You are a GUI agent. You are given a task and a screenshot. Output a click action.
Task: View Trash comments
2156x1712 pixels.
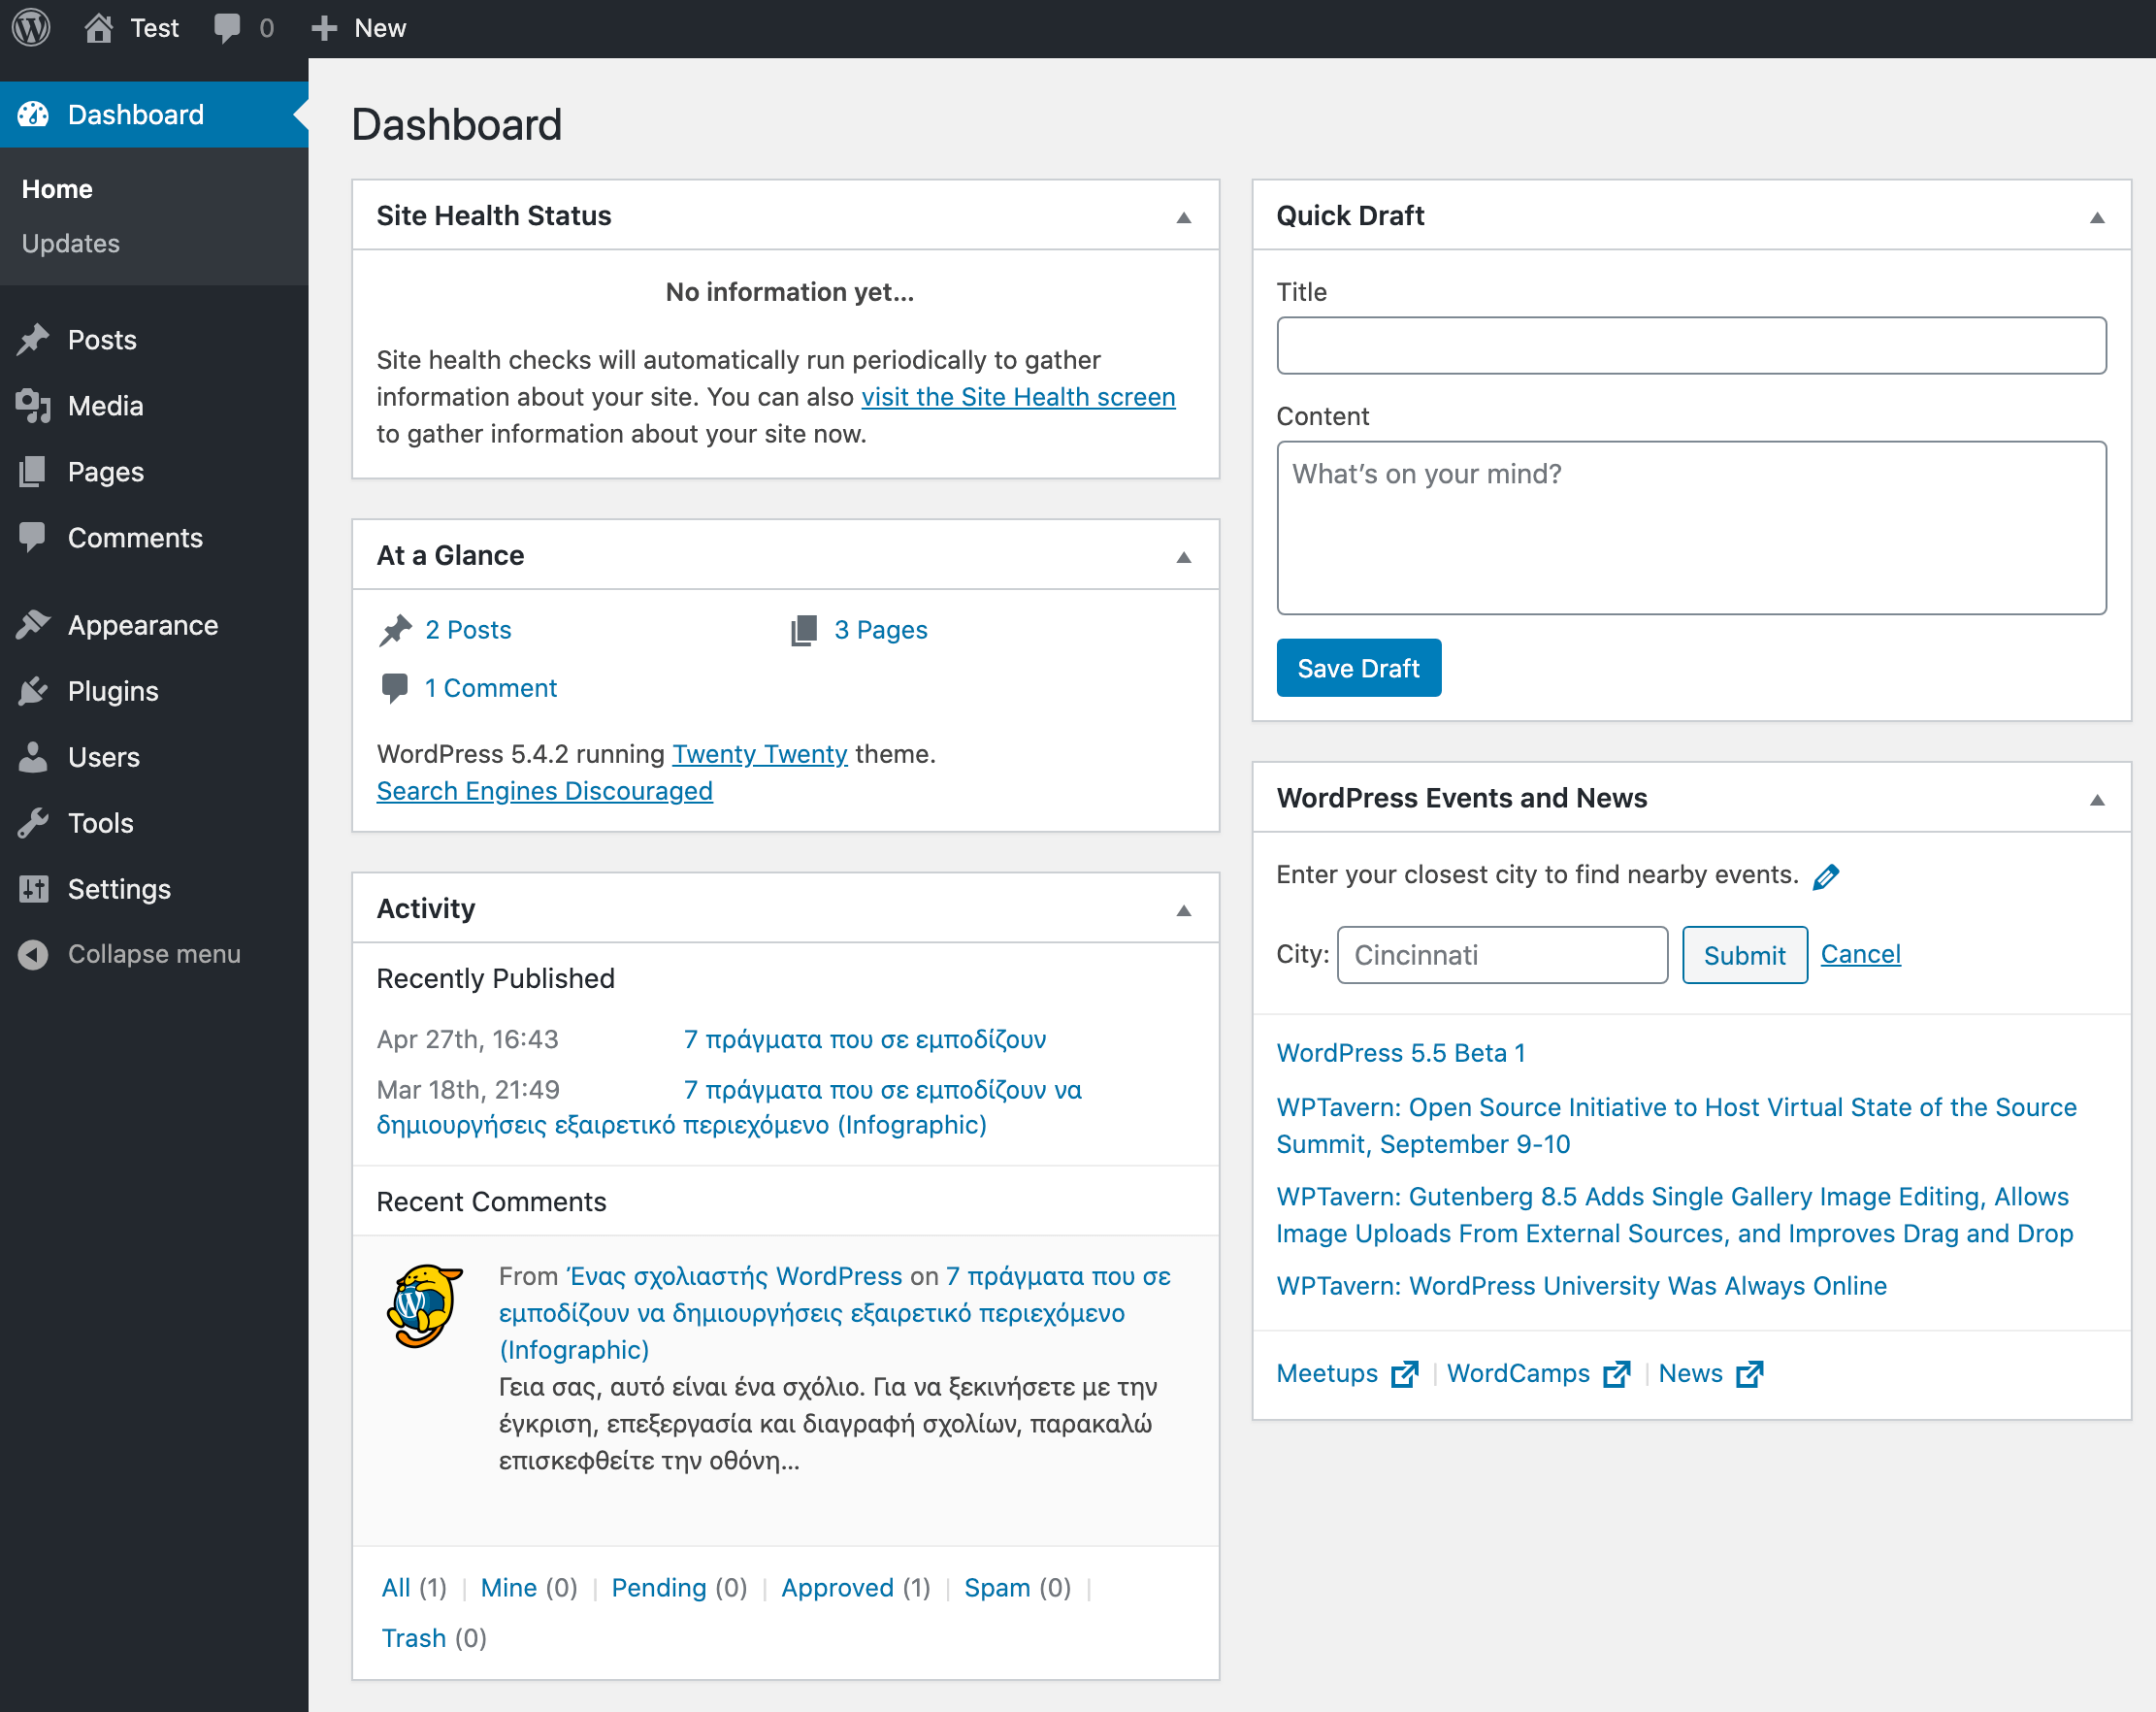414,1638
